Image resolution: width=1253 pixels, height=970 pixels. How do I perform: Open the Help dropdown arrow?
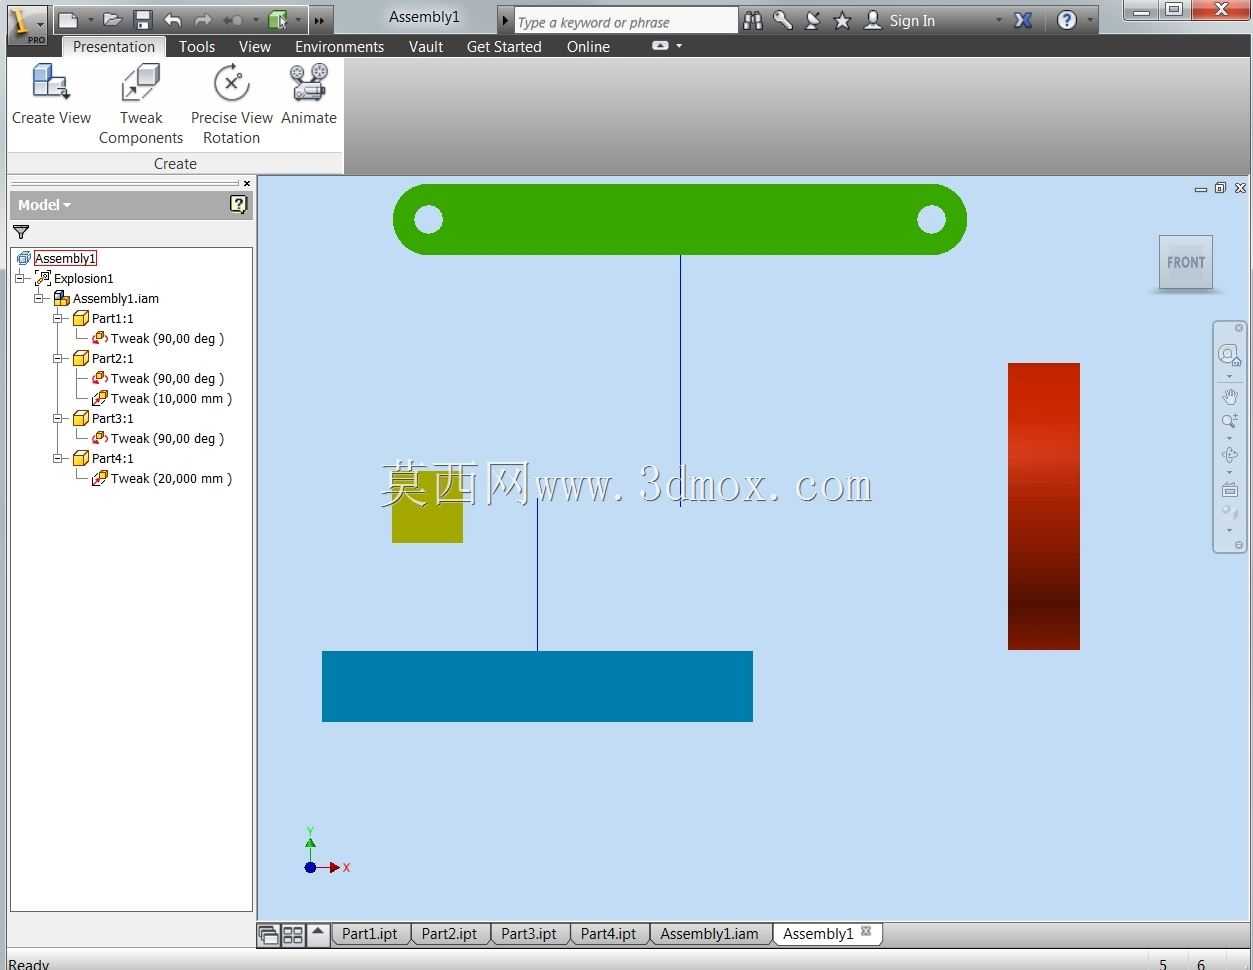[1090, 20]
